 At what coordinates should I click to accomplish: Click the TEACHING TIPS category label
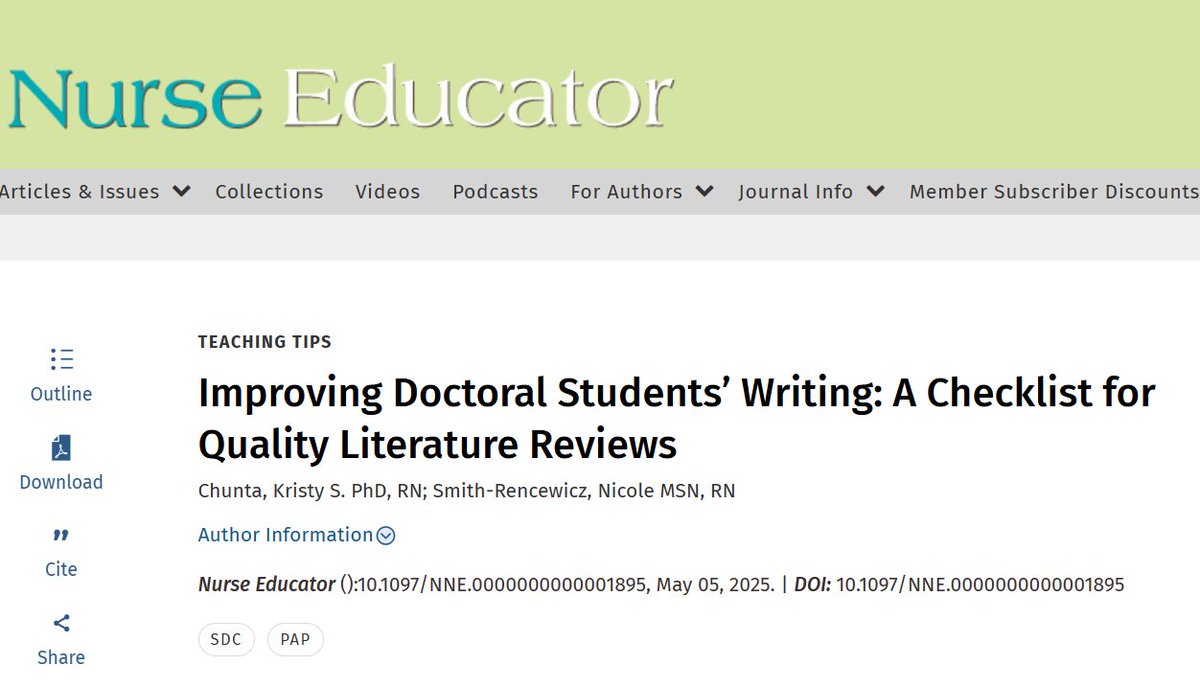coord(265,342)
